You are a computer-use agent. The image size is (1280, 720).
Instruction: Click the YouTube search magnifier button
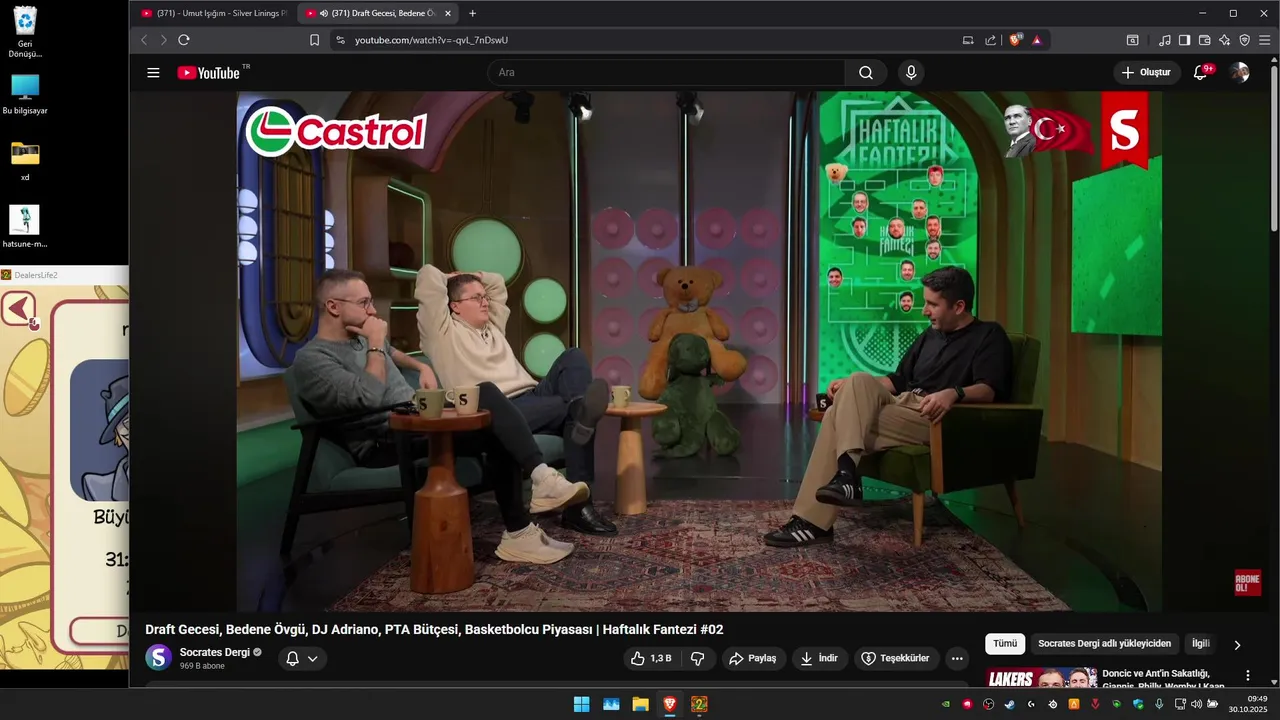(866, 72)
